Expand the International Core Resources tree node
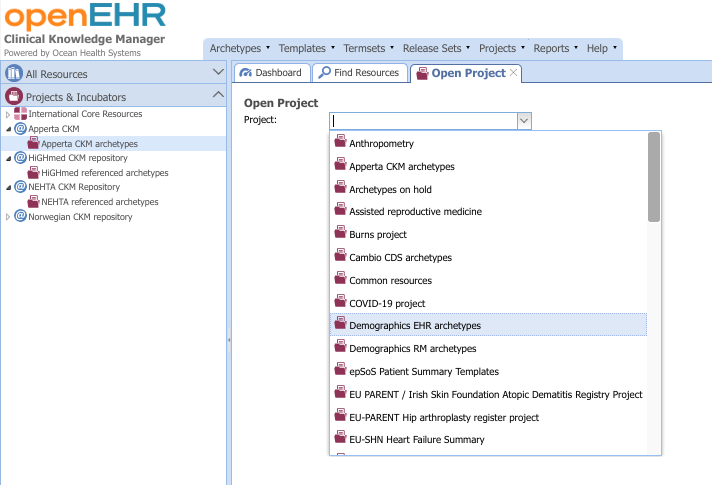This screenshot has width=712, height=485. pos(8,115)
